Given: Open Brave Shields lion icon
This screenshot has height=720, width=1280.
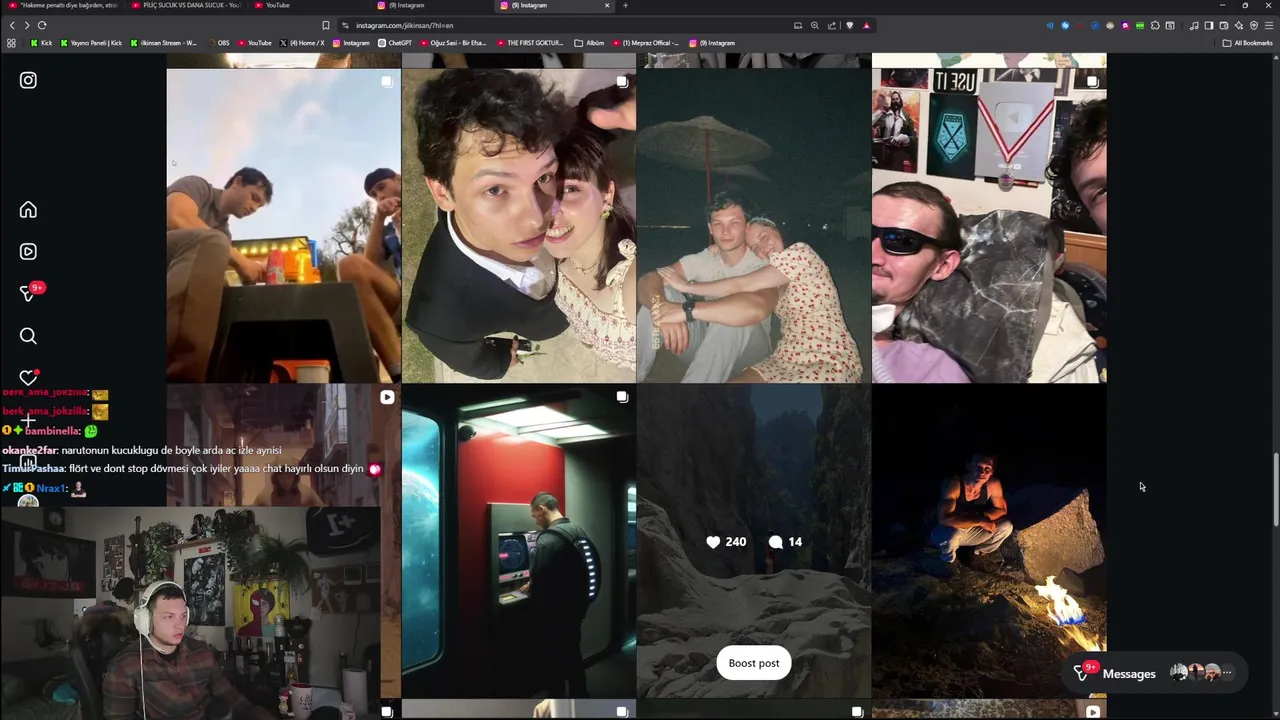Looking at the screenshot, I should point(850,25).
